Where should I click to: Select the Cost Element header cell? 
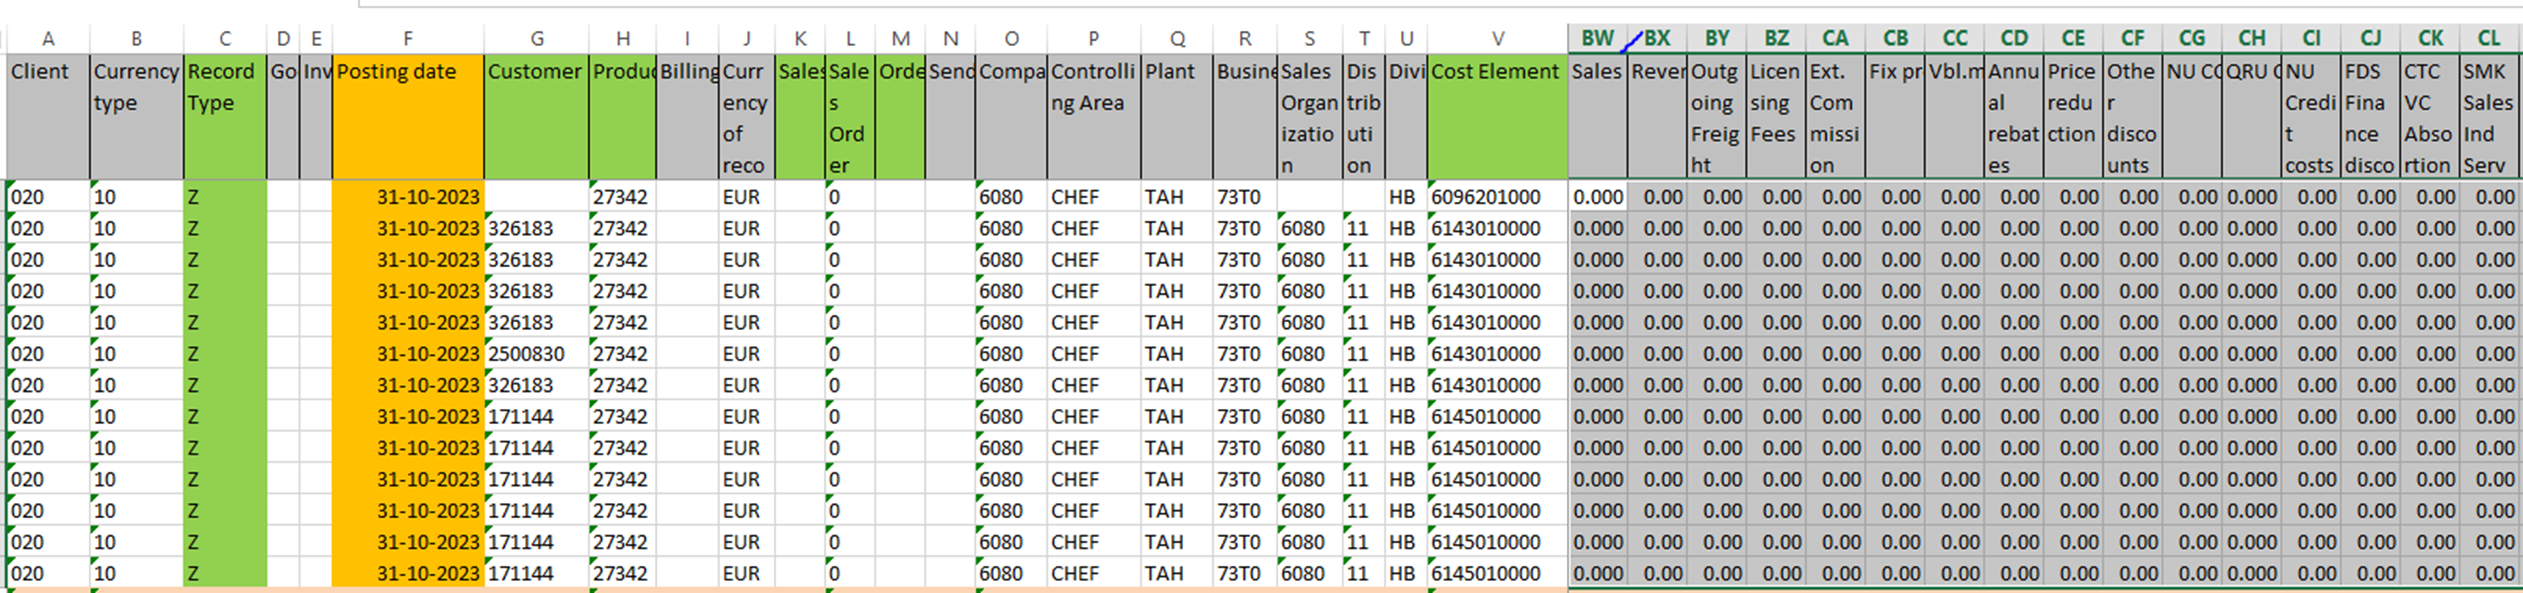tap(1496, 118)
